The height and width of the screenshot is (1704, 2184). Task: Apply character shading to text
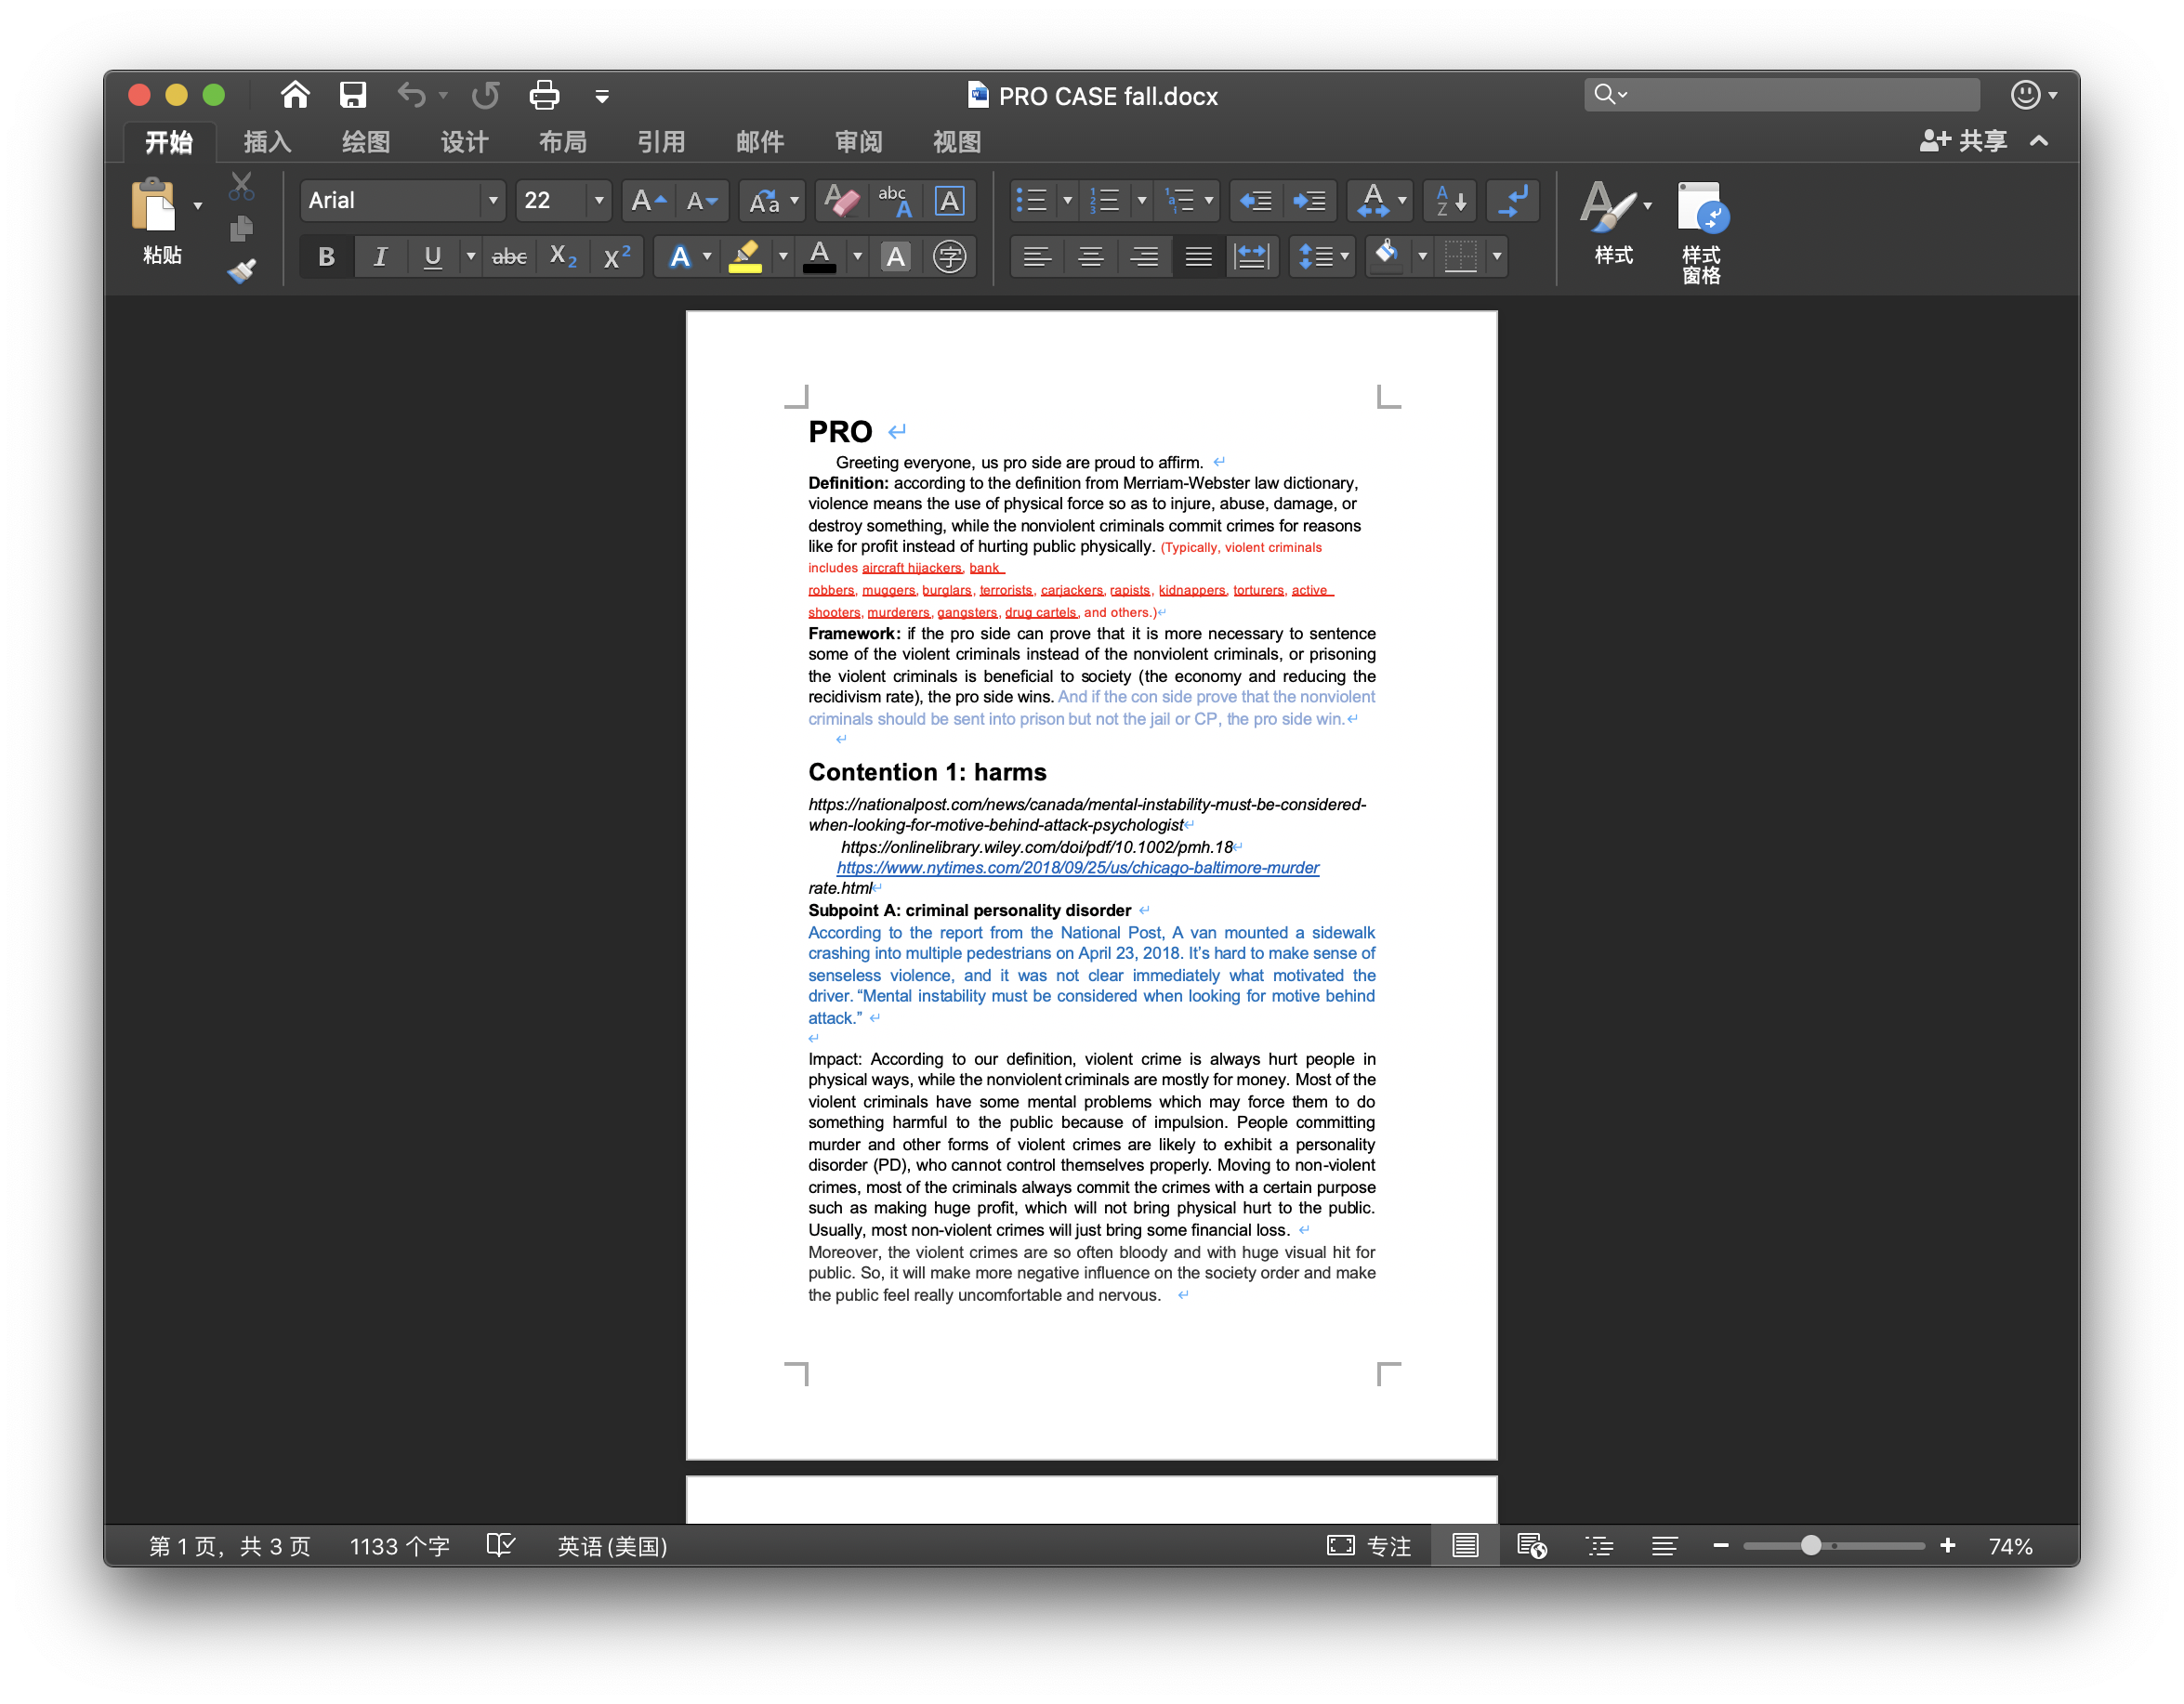pos(896,257)
